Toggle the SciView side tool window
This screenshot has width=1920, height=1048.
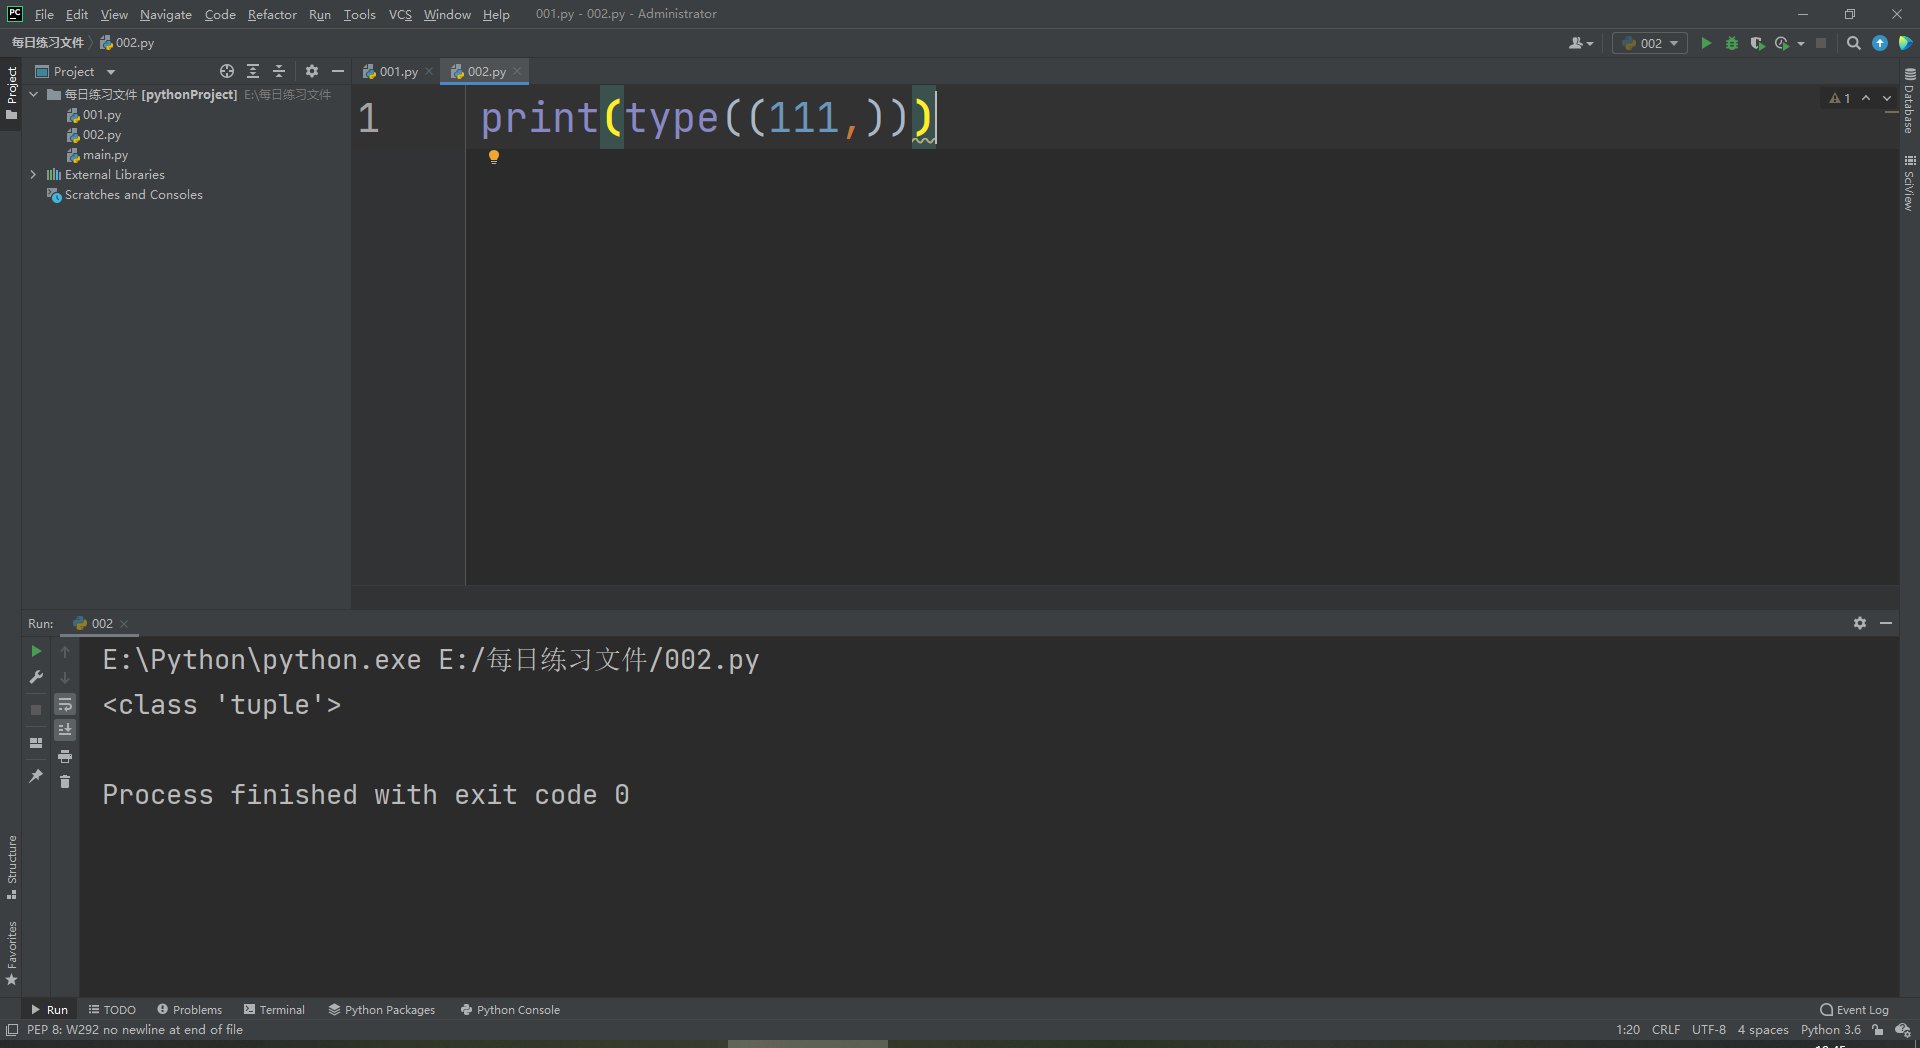[1909, 183]
